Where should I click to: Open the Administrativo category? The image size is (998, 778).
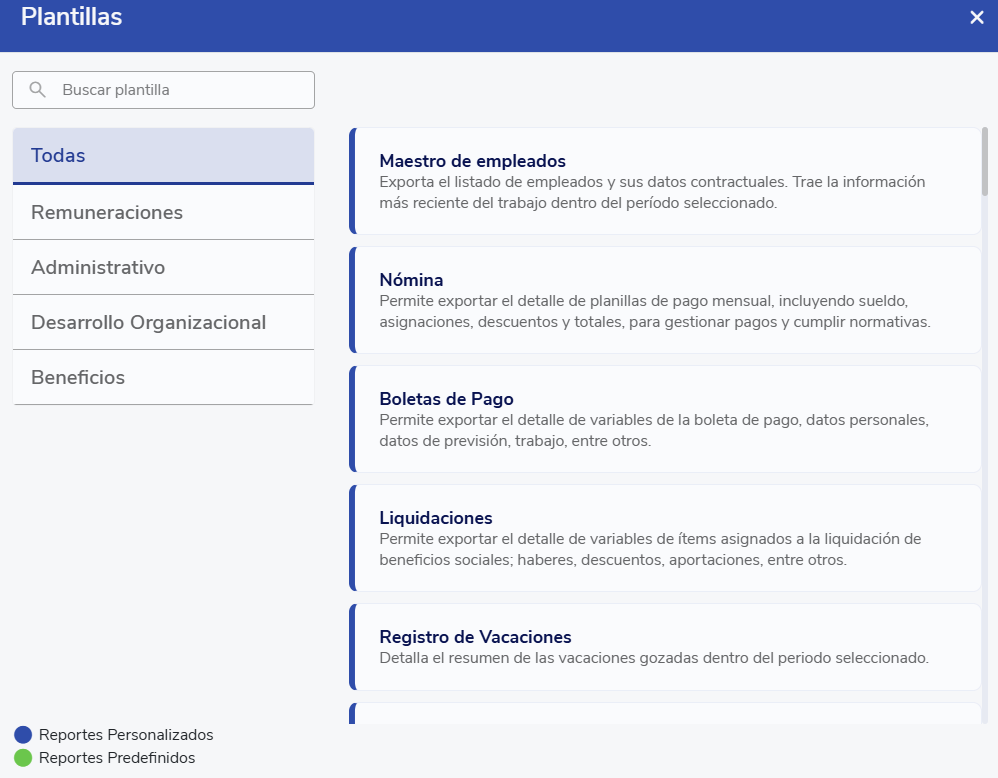[163, 268]
